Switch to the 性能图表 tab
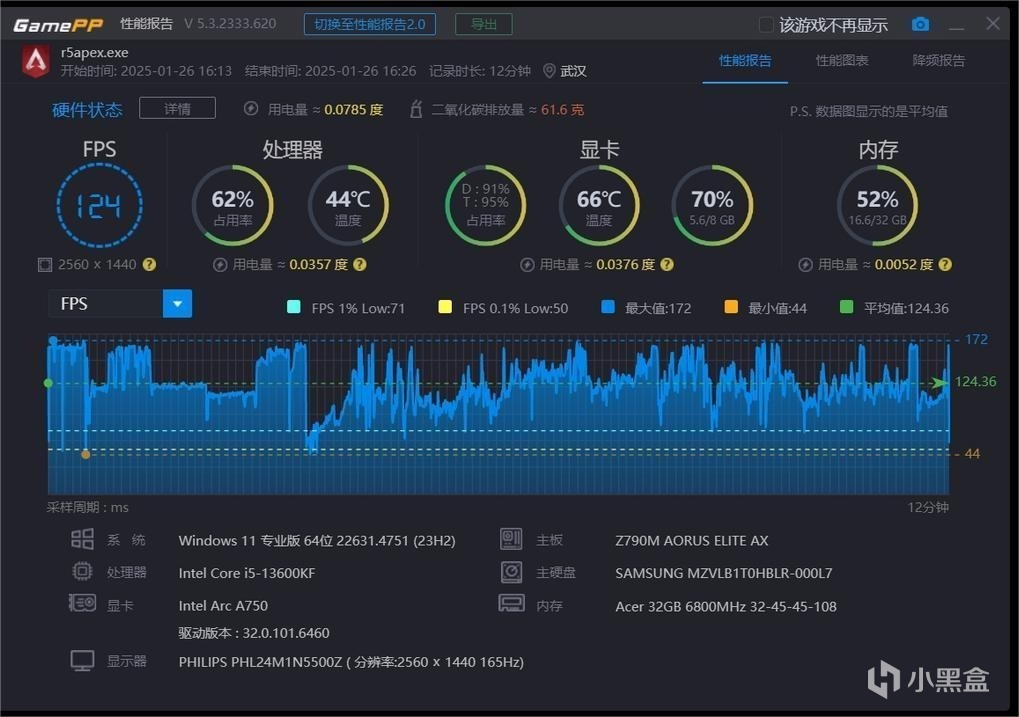Viewport: 1019px width, 717px height. [x=842, y=60]
